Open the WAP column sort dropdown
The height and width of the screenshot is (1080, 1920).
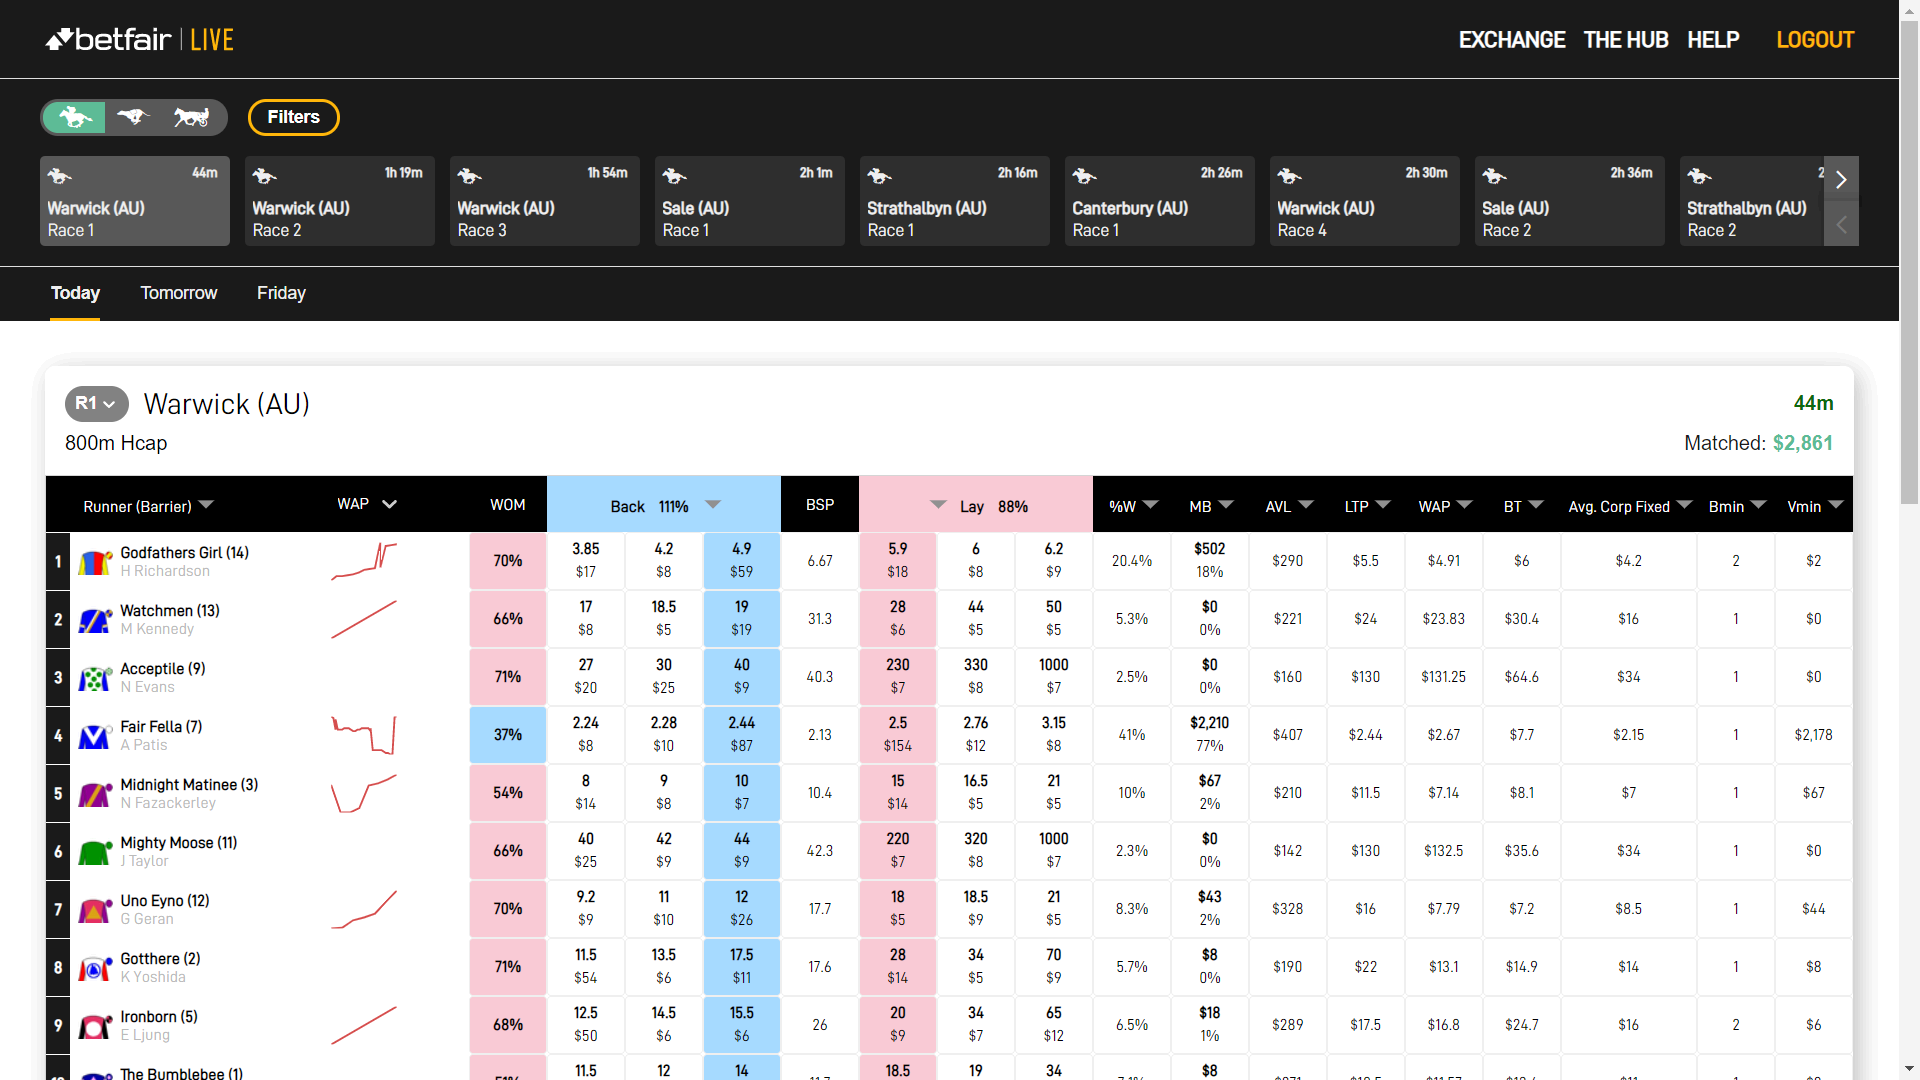pos(390,504)
